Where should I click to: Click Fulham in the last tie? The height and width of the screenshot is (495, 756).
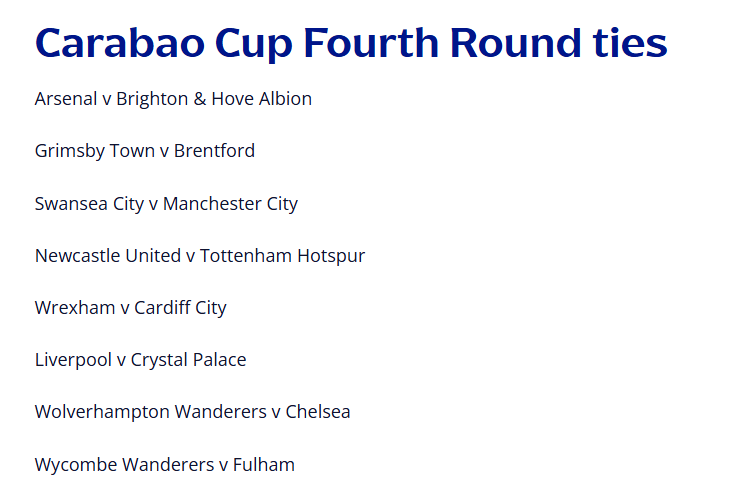263,465
